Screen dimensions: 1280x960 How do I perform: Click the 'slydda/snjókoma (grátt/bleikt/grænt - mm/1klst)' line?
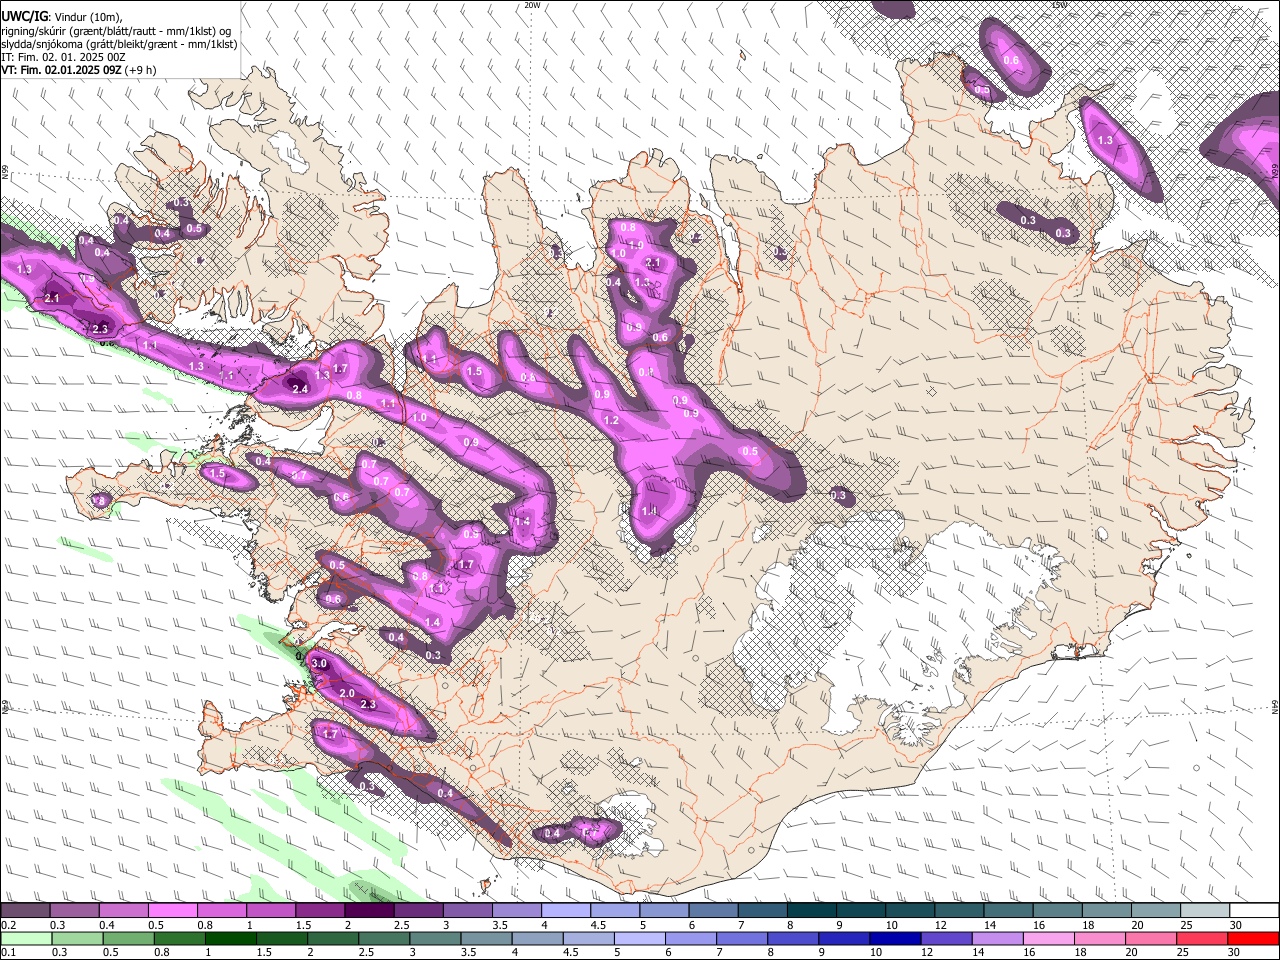pyautogui.click(x=119, y=44)
